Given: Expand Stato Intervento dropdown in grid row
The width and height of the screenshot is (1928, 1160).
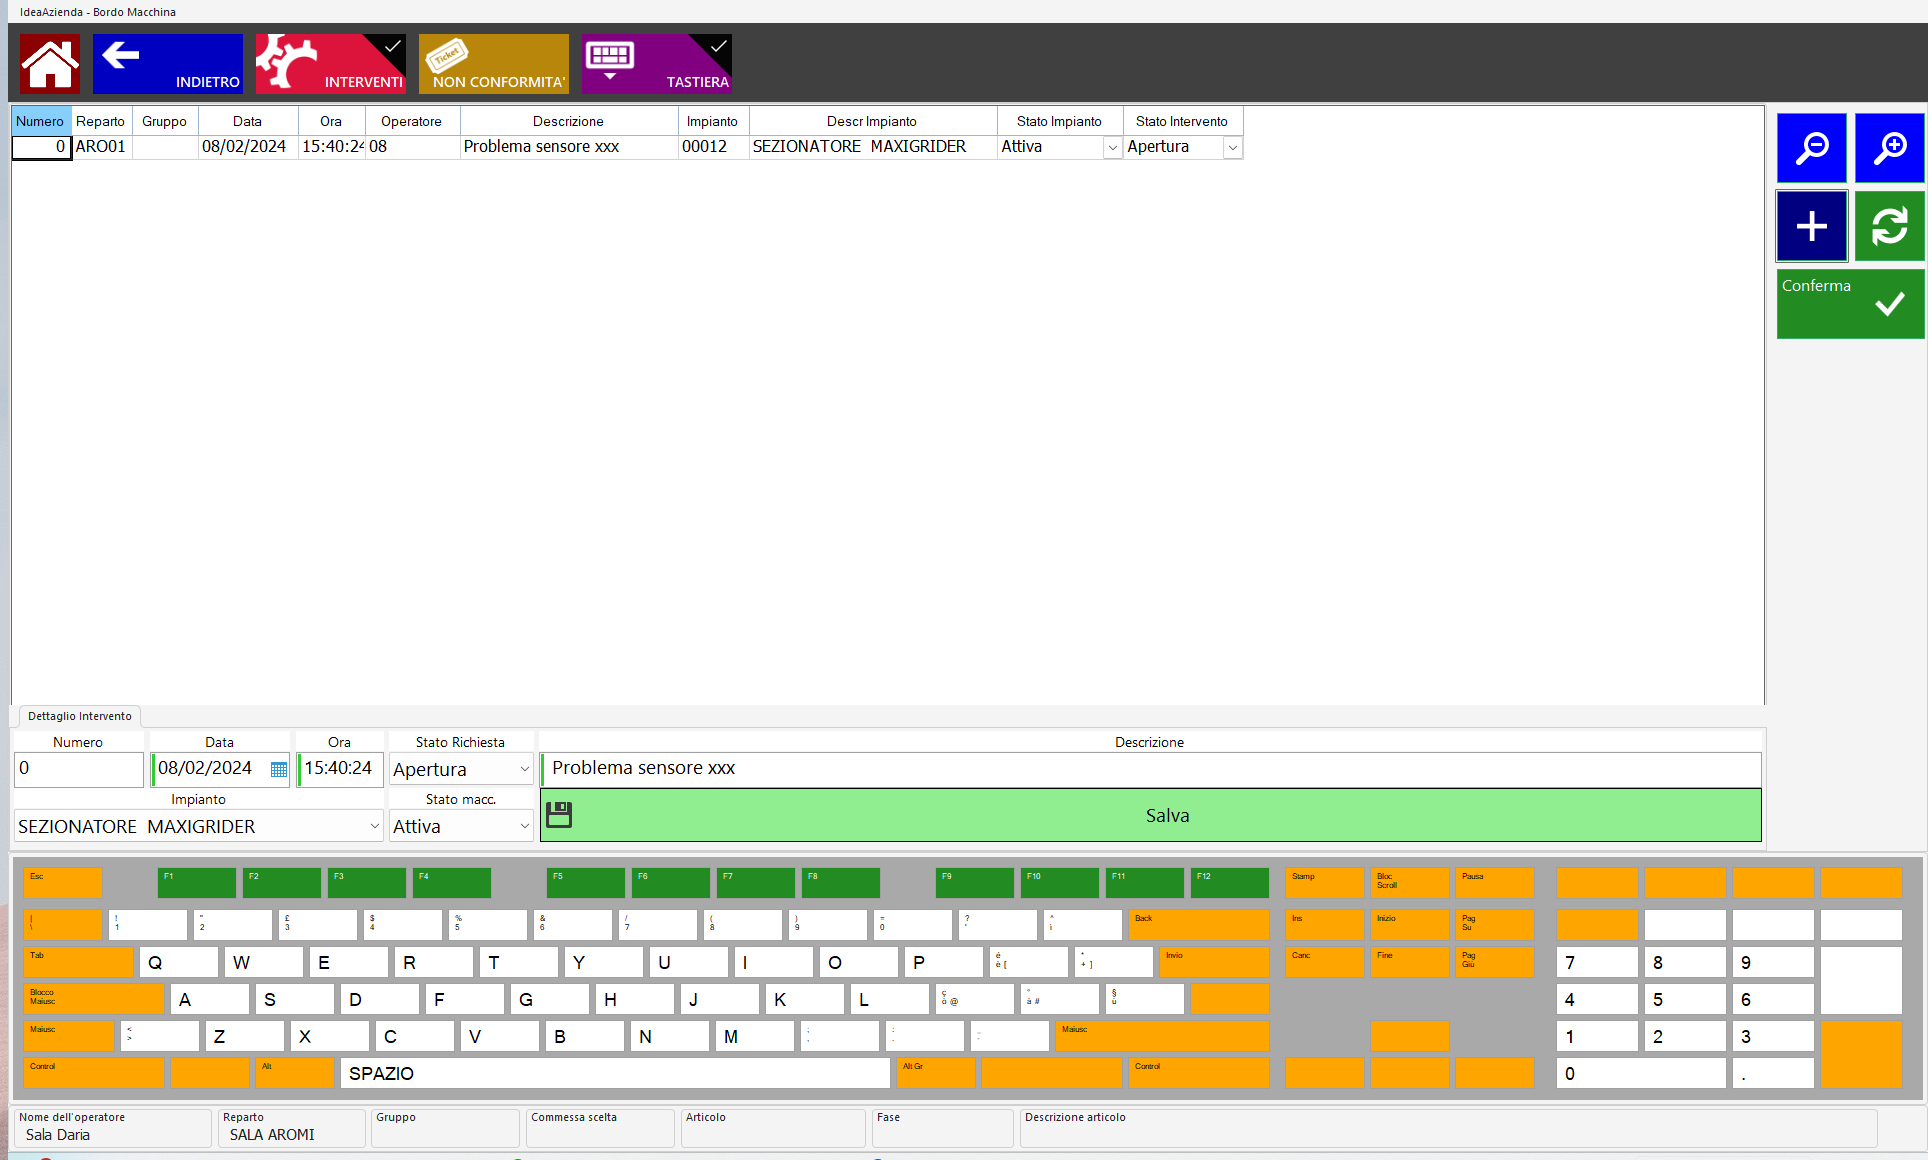Looking at the screenshot, I should (x=1233, y=147).
